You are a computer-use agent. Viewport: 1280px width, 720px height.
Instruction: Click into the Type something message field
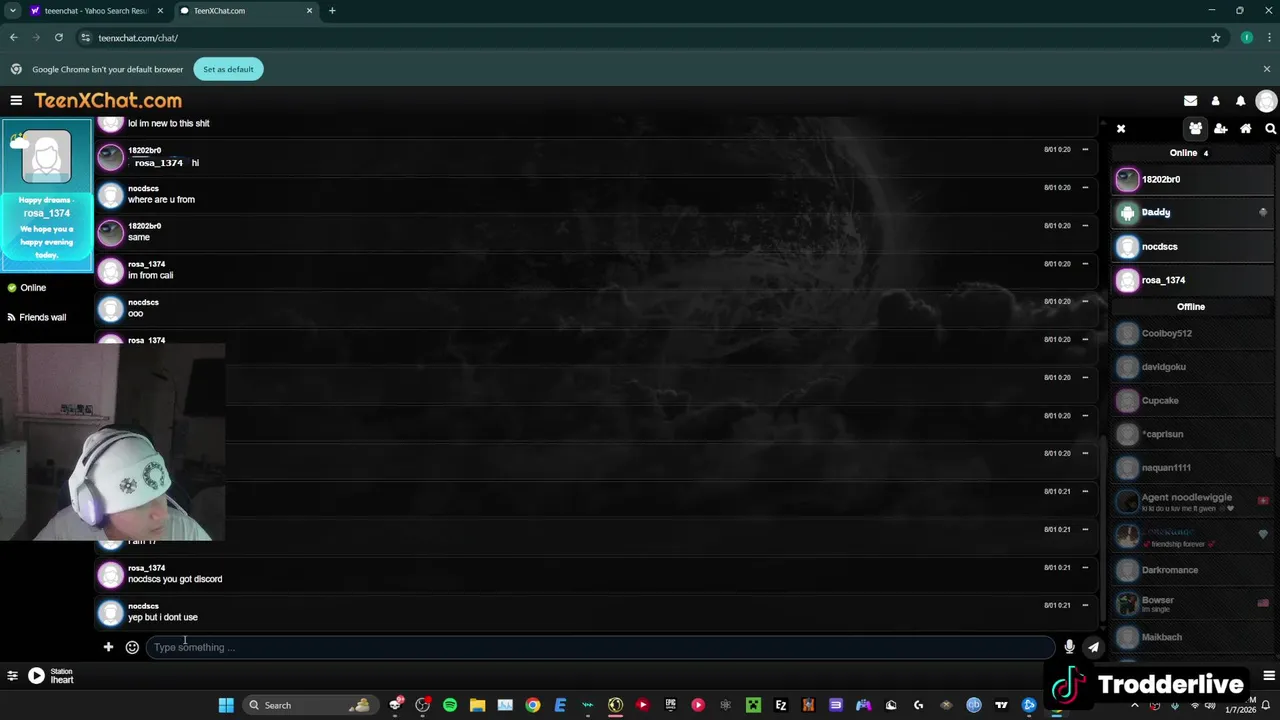tap(600, 647)
